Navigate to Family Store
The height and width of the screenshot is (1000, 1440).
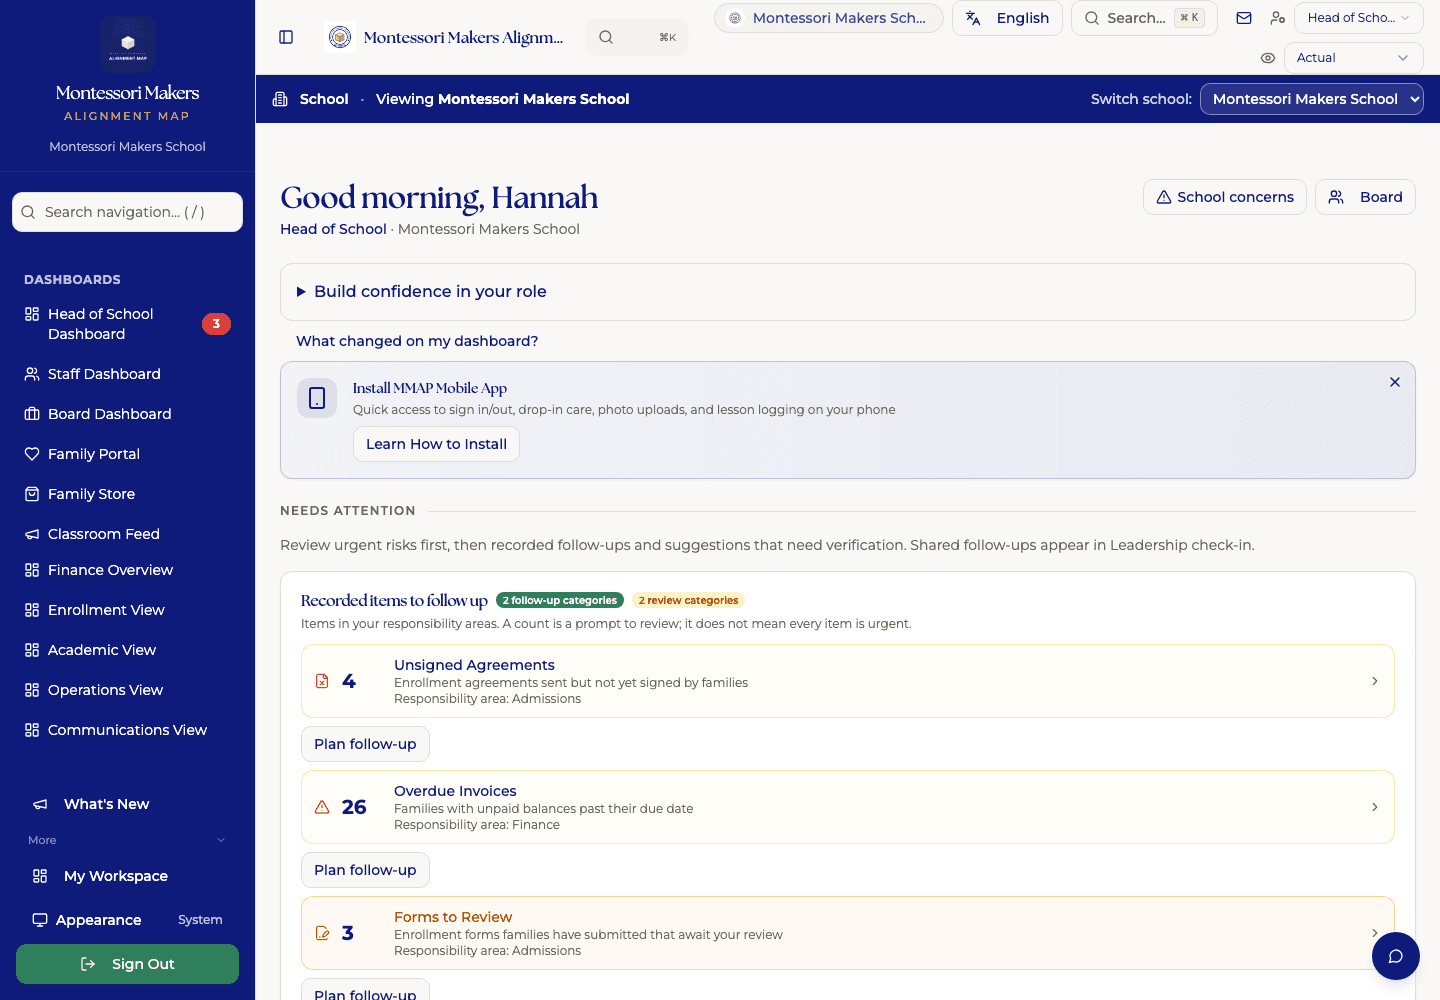tap(127, 494)
